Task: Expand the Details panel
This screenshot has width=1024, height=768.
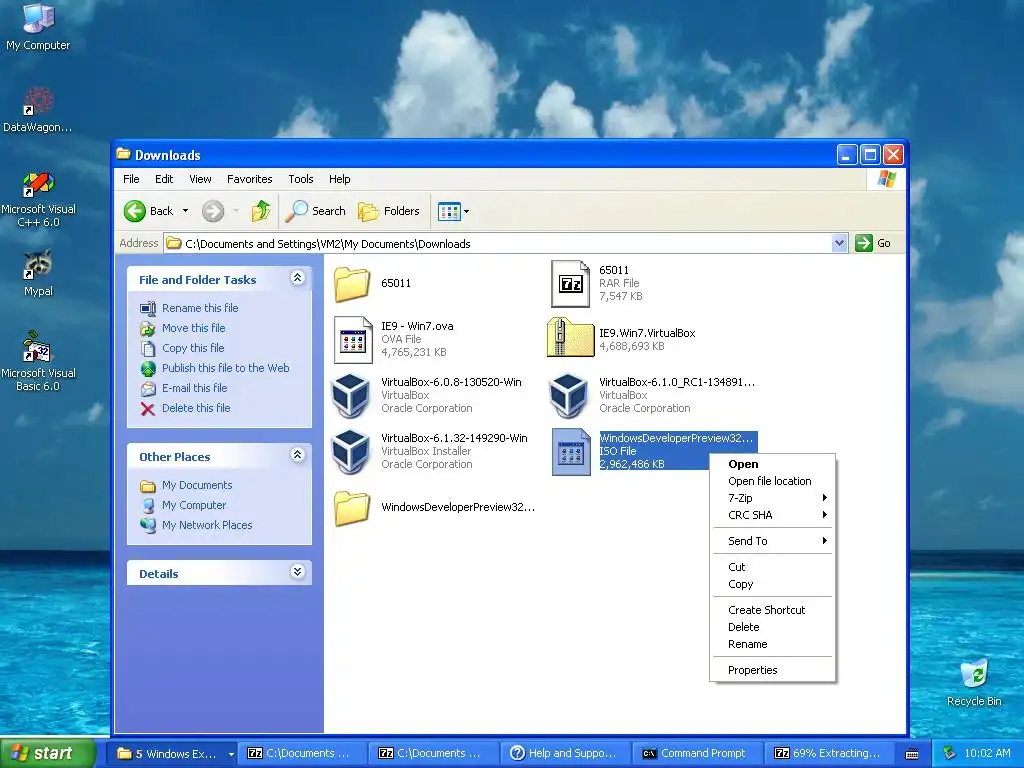Action: (297, 572)
